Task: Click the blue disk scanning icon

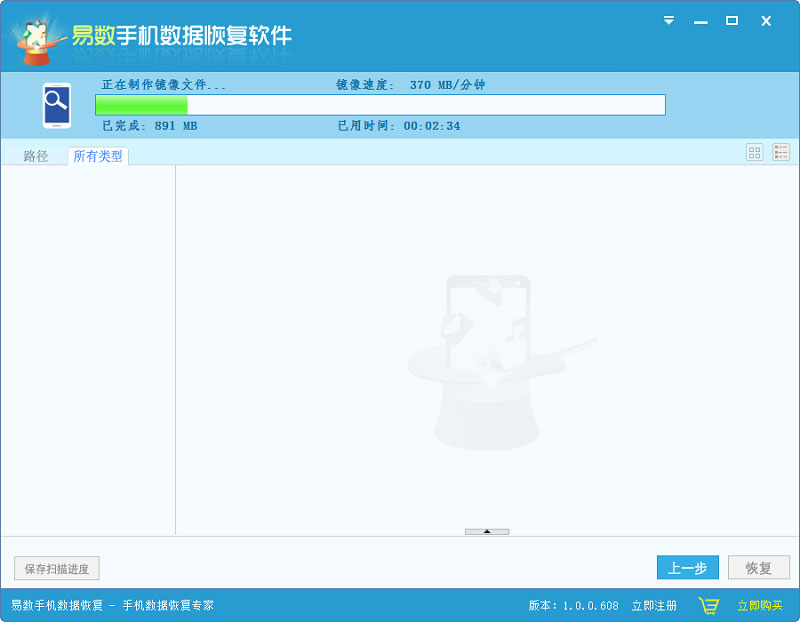Action: 57,104
